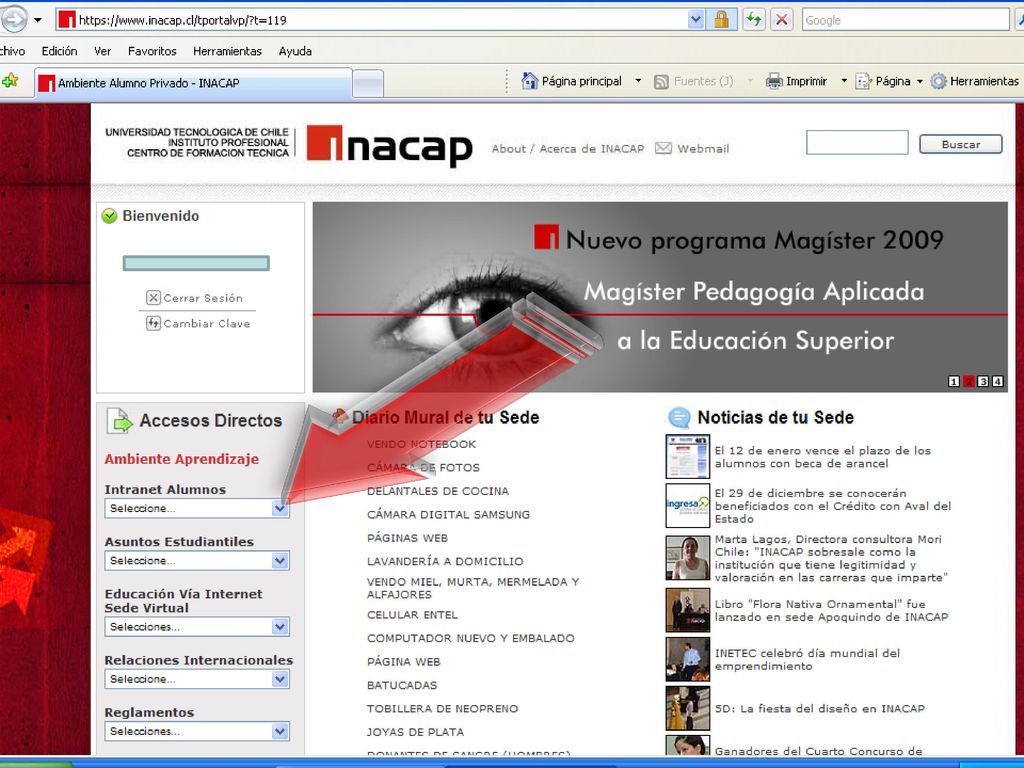The width and height of the screenshot is (1024, 768).
Task: Select the Ambiente Alumno Privado tab
Action: 193,83
